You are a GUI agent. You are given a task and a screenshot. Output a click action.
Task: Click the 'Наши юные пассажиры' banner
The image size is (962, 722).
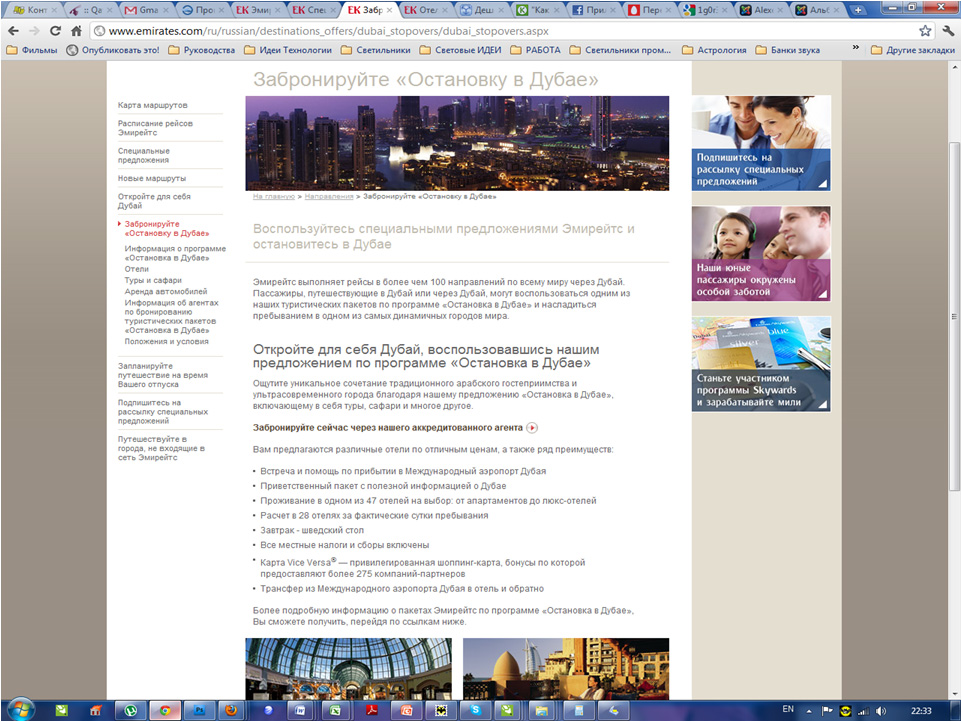(x=761, y=253)
